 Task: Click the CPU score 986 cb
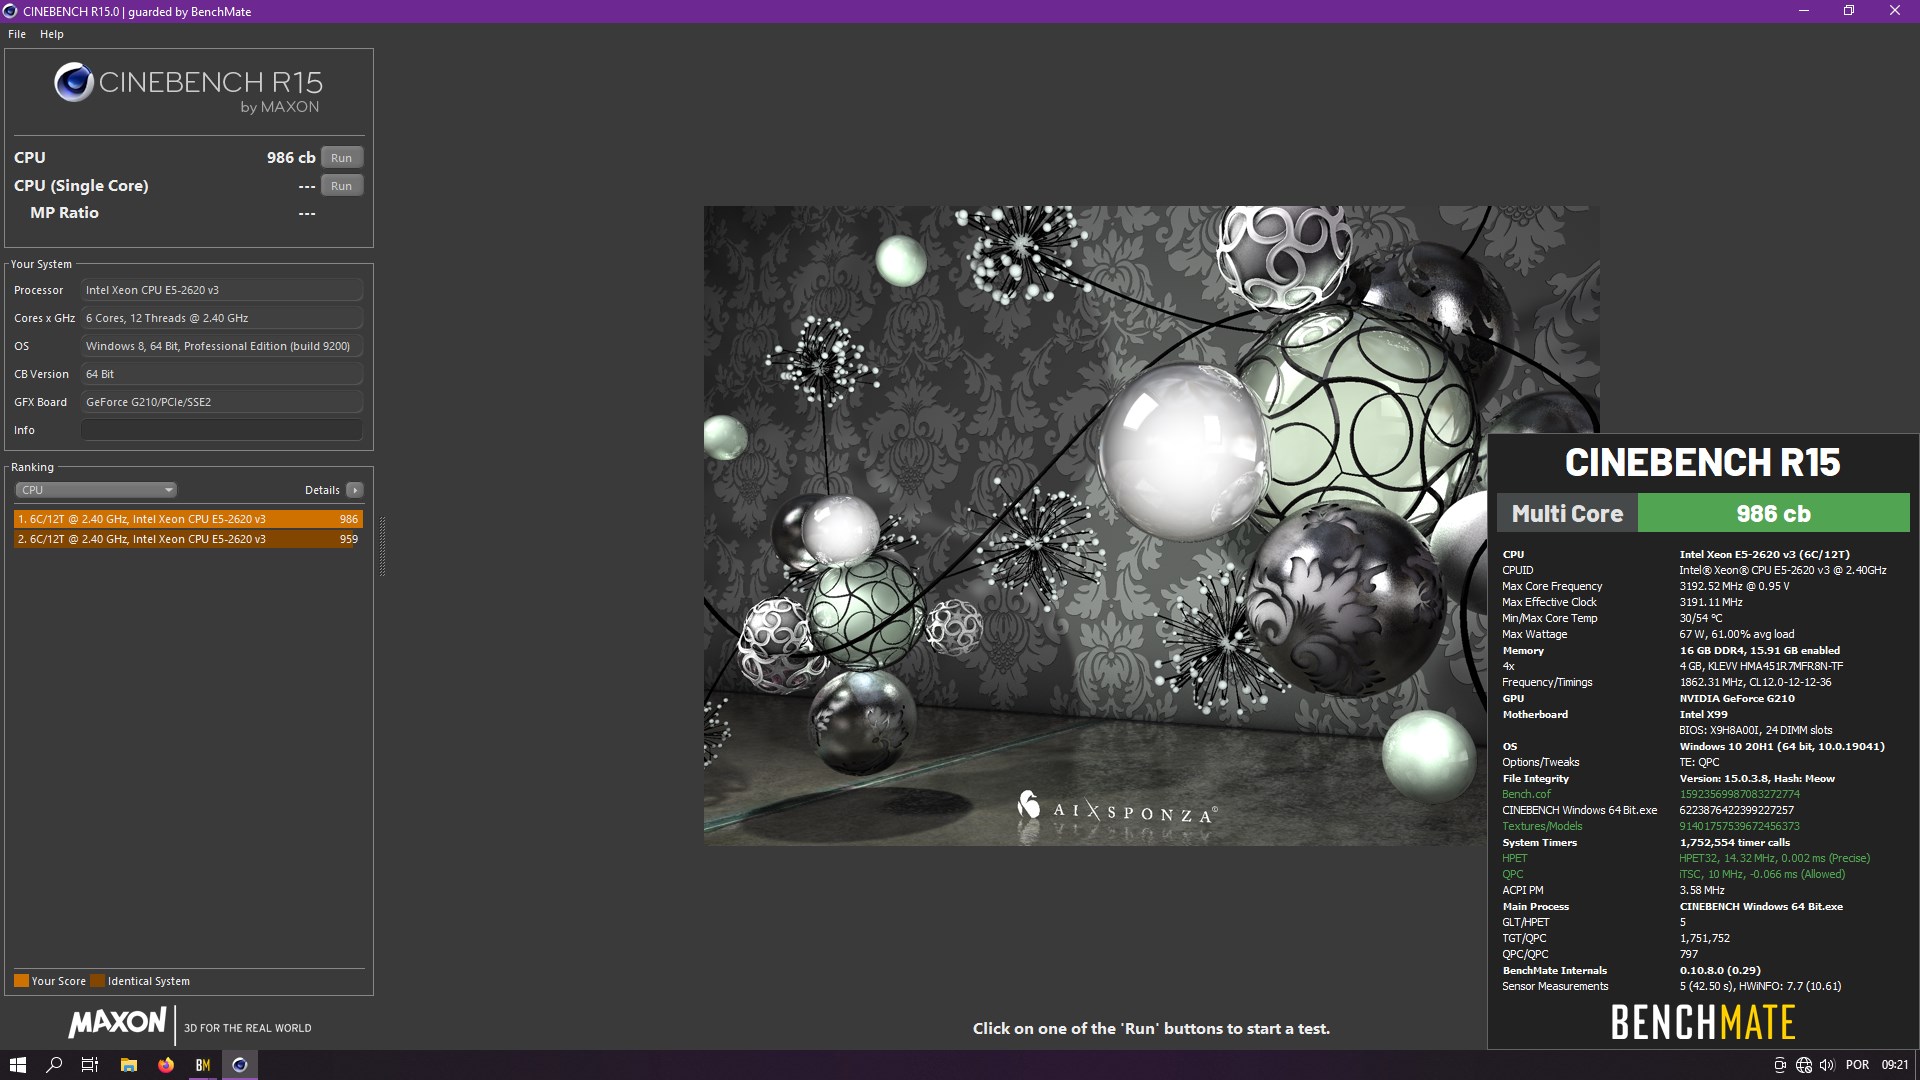point(291,158)
